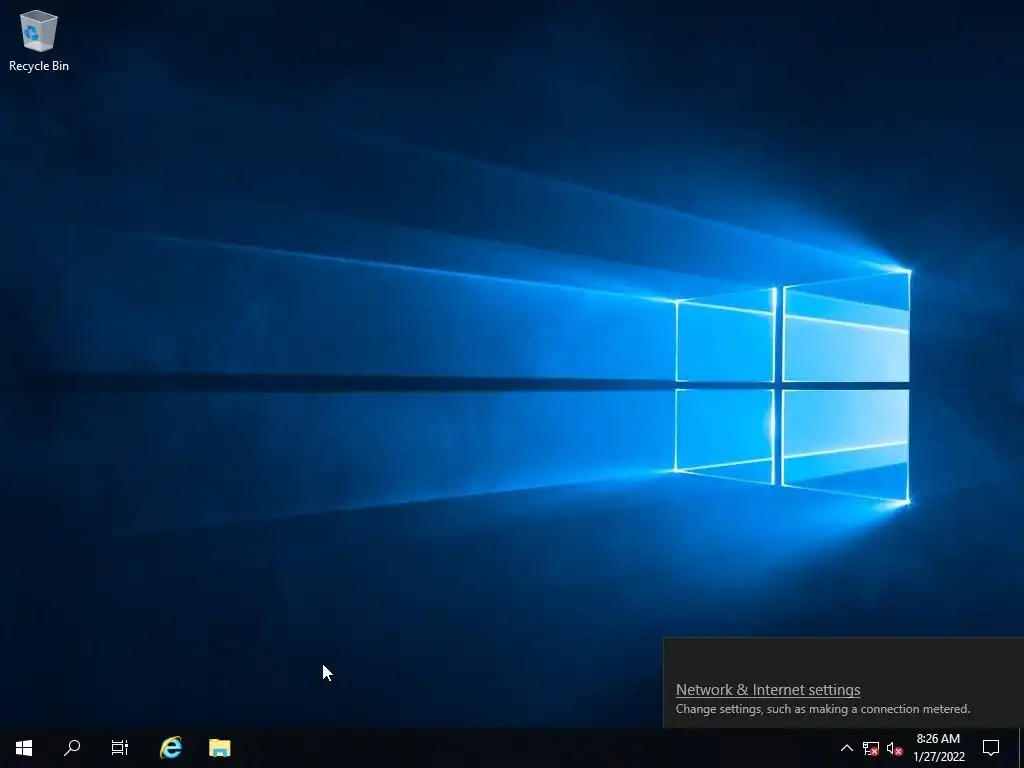Click the muted volume tray icon

coord(895,748)
